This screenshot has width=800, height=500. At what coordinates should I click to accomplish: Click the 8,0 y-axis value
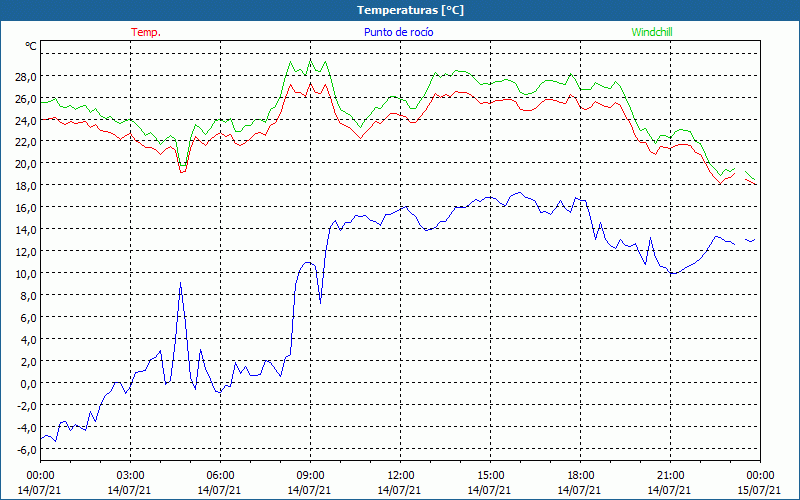click(28, 296)
